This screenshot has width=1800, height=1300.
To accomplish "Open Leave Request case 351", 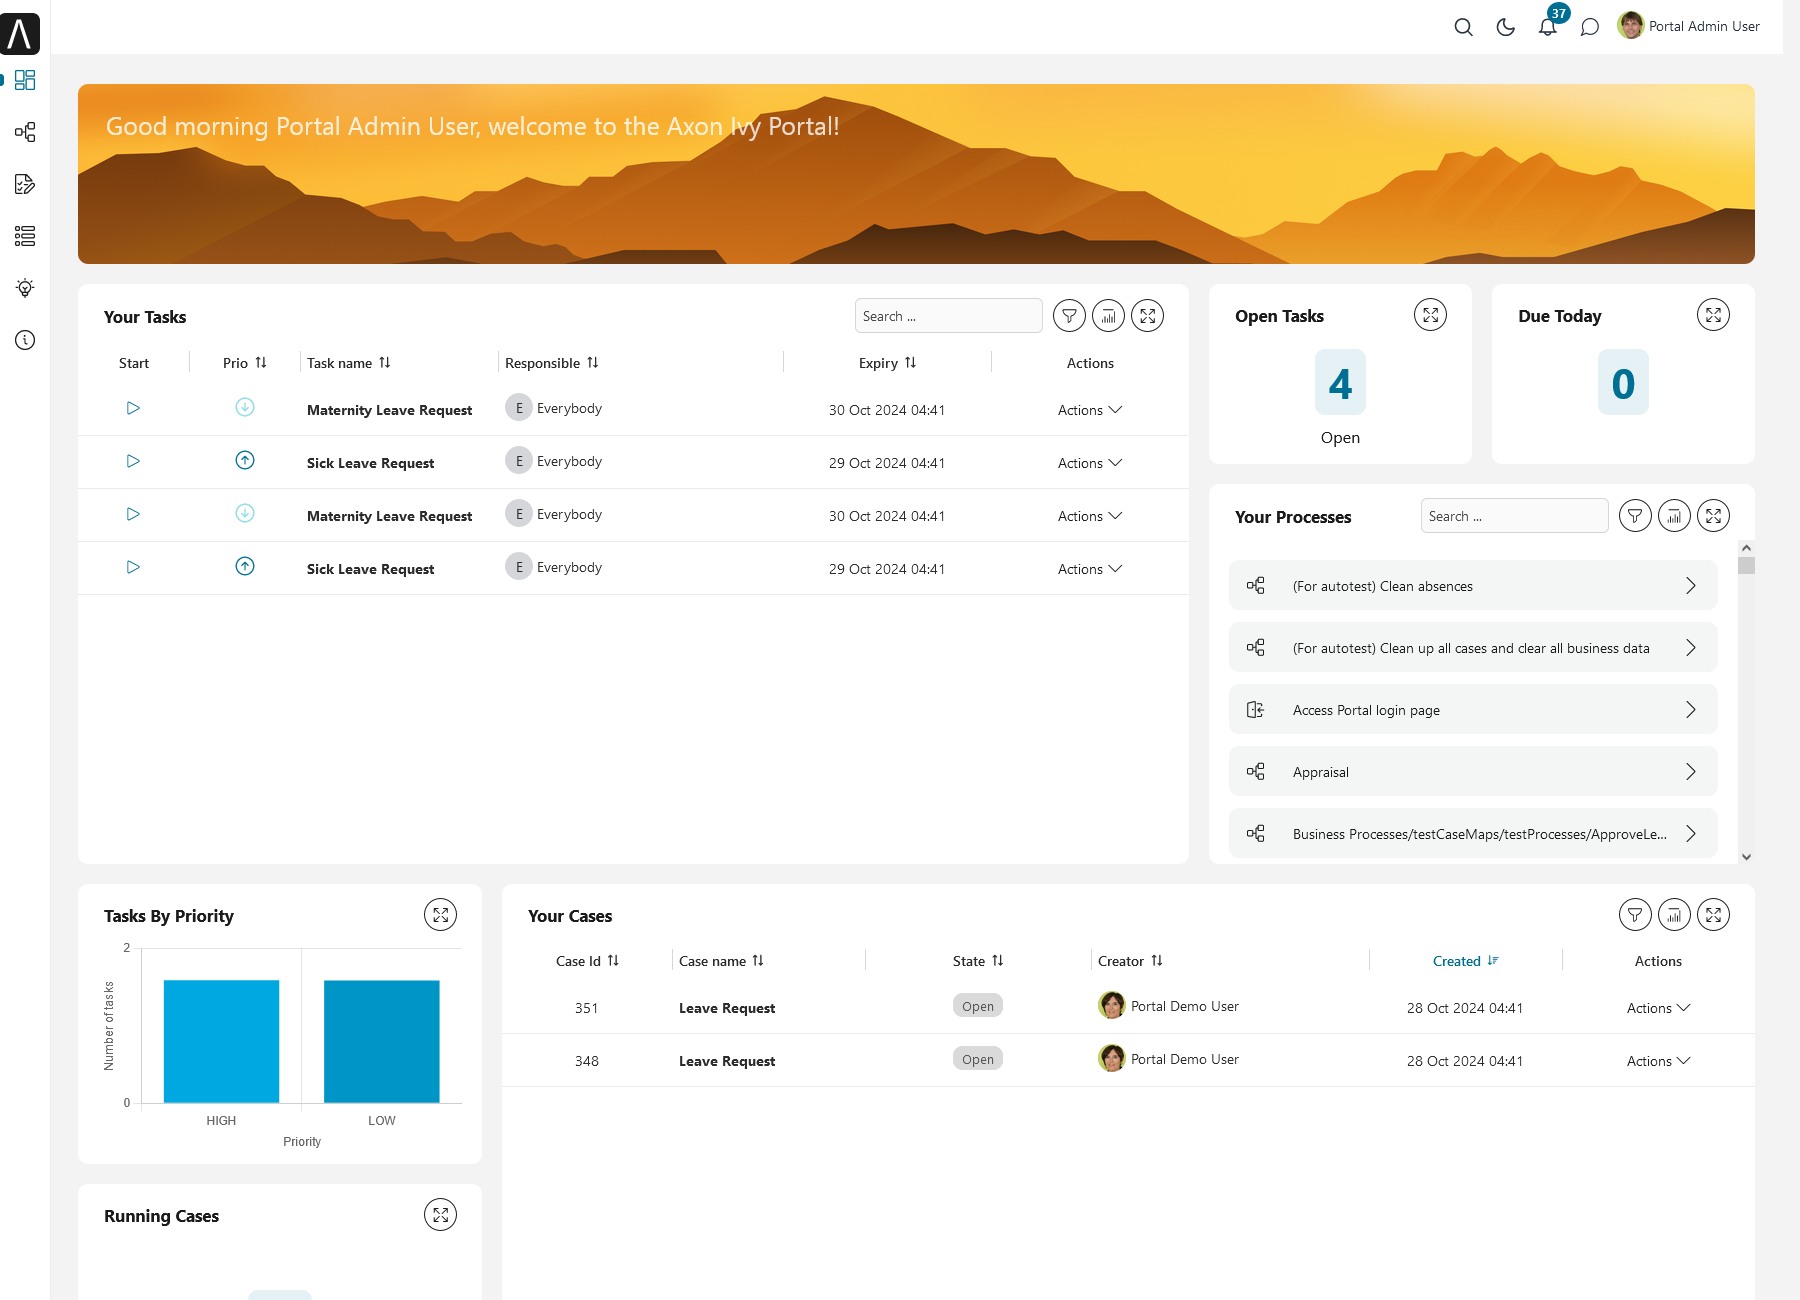I will [x=727, y=1008].
